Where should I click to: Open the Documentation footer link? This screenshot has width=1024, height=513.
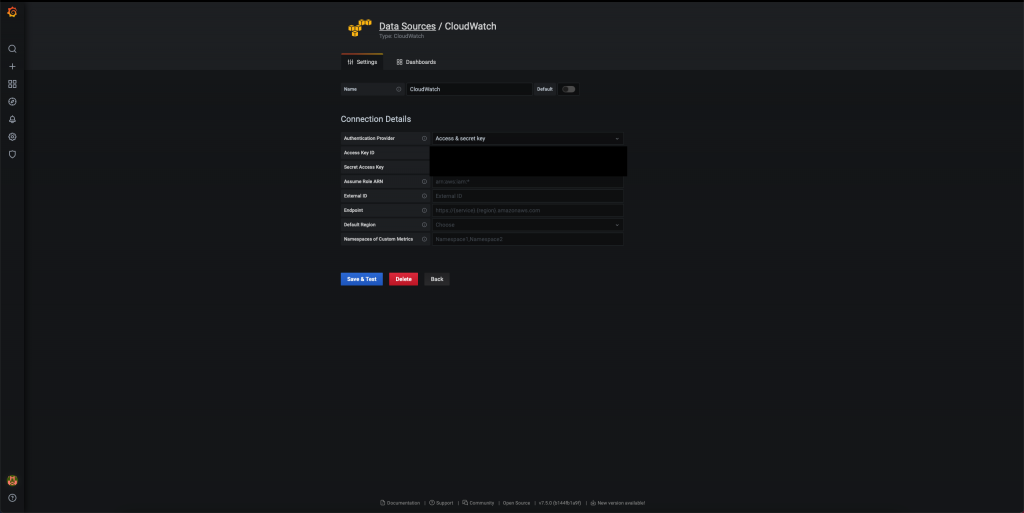click(x=400, y=503)
